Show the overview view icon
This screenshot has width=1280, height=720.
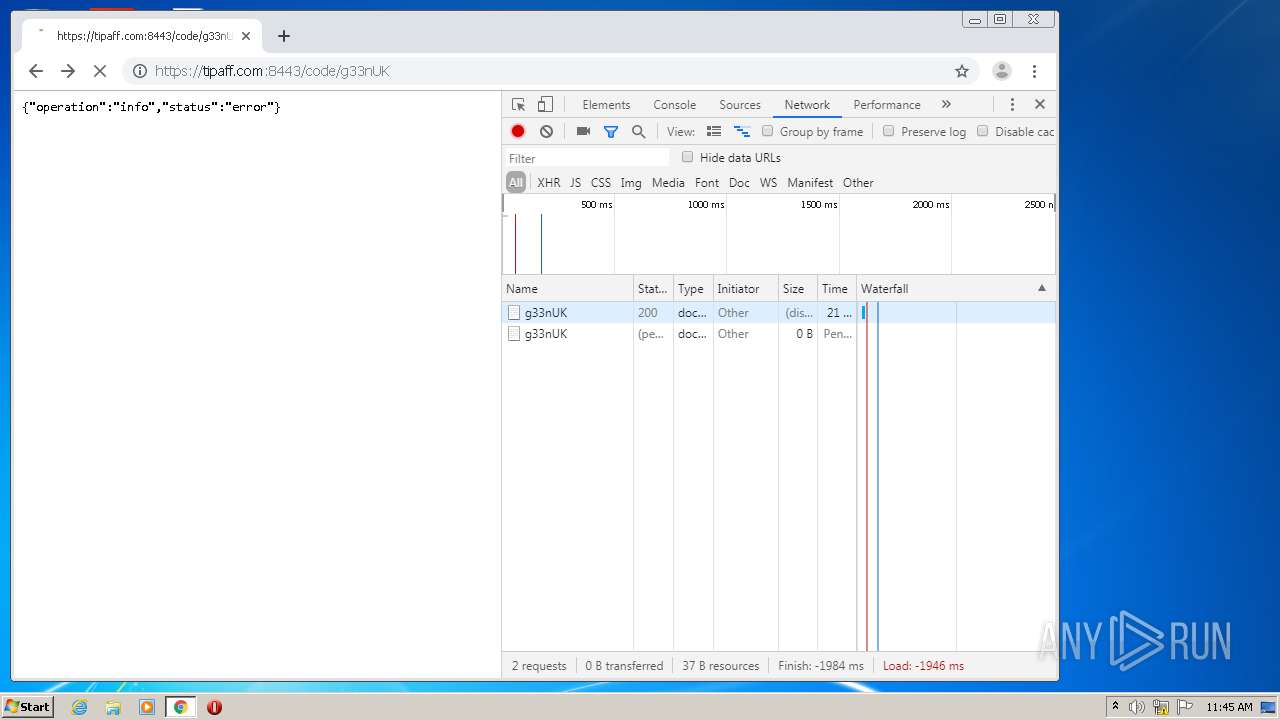point(742,131)
